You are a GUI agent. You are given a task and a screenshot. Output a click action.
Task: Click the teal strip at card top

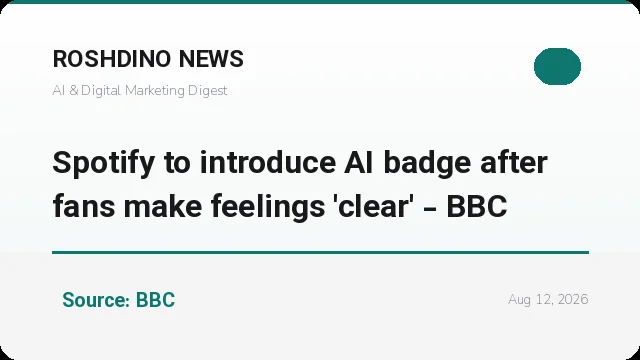320,2
